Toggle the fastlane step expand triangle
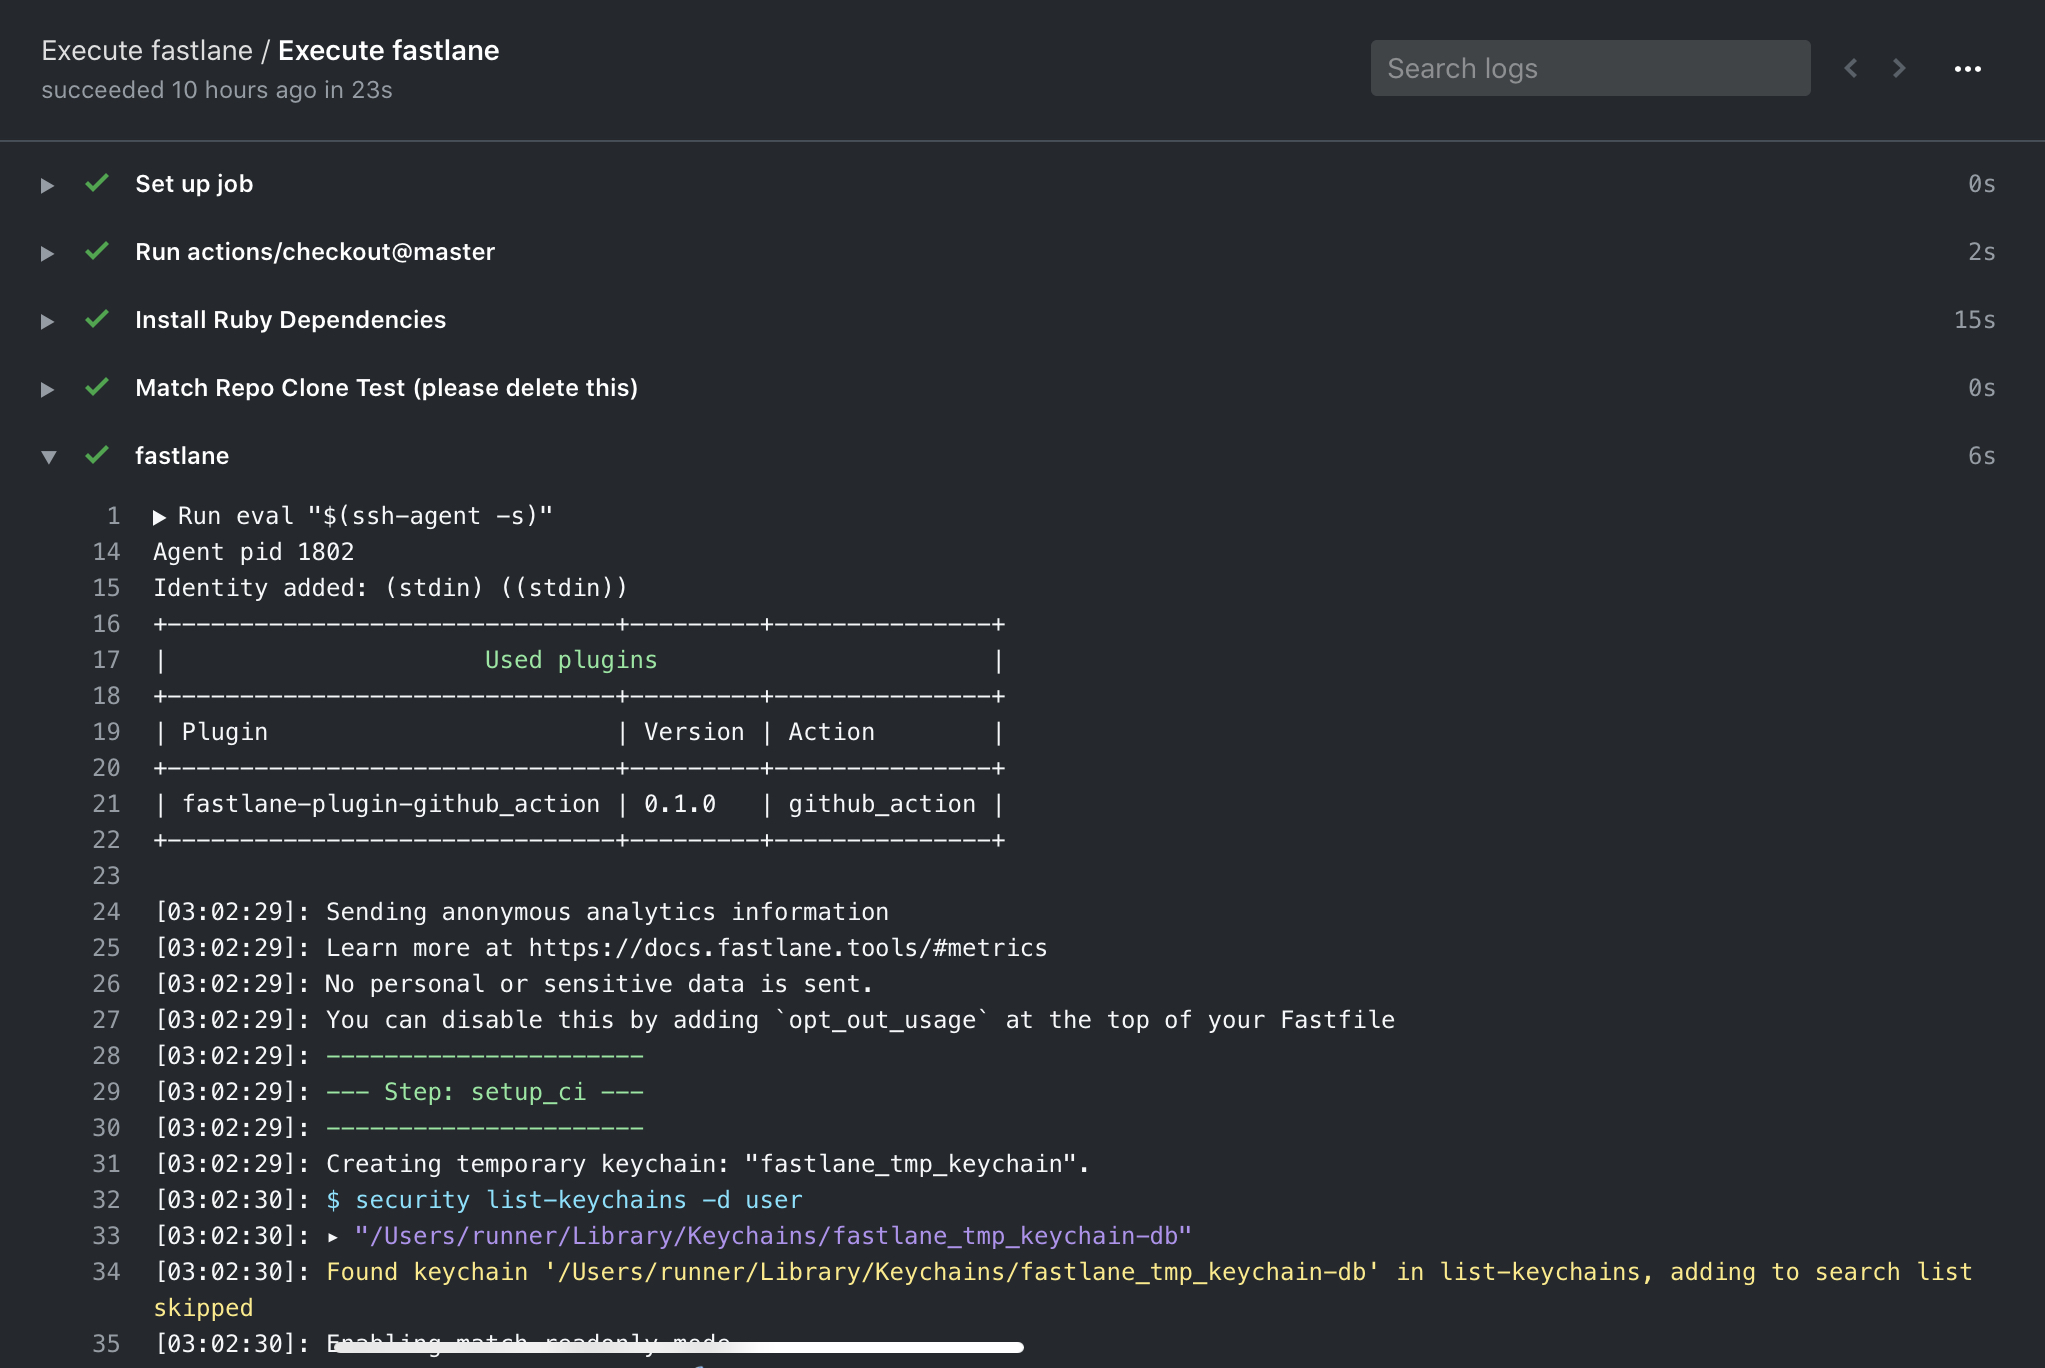 [x=47, y=455]
